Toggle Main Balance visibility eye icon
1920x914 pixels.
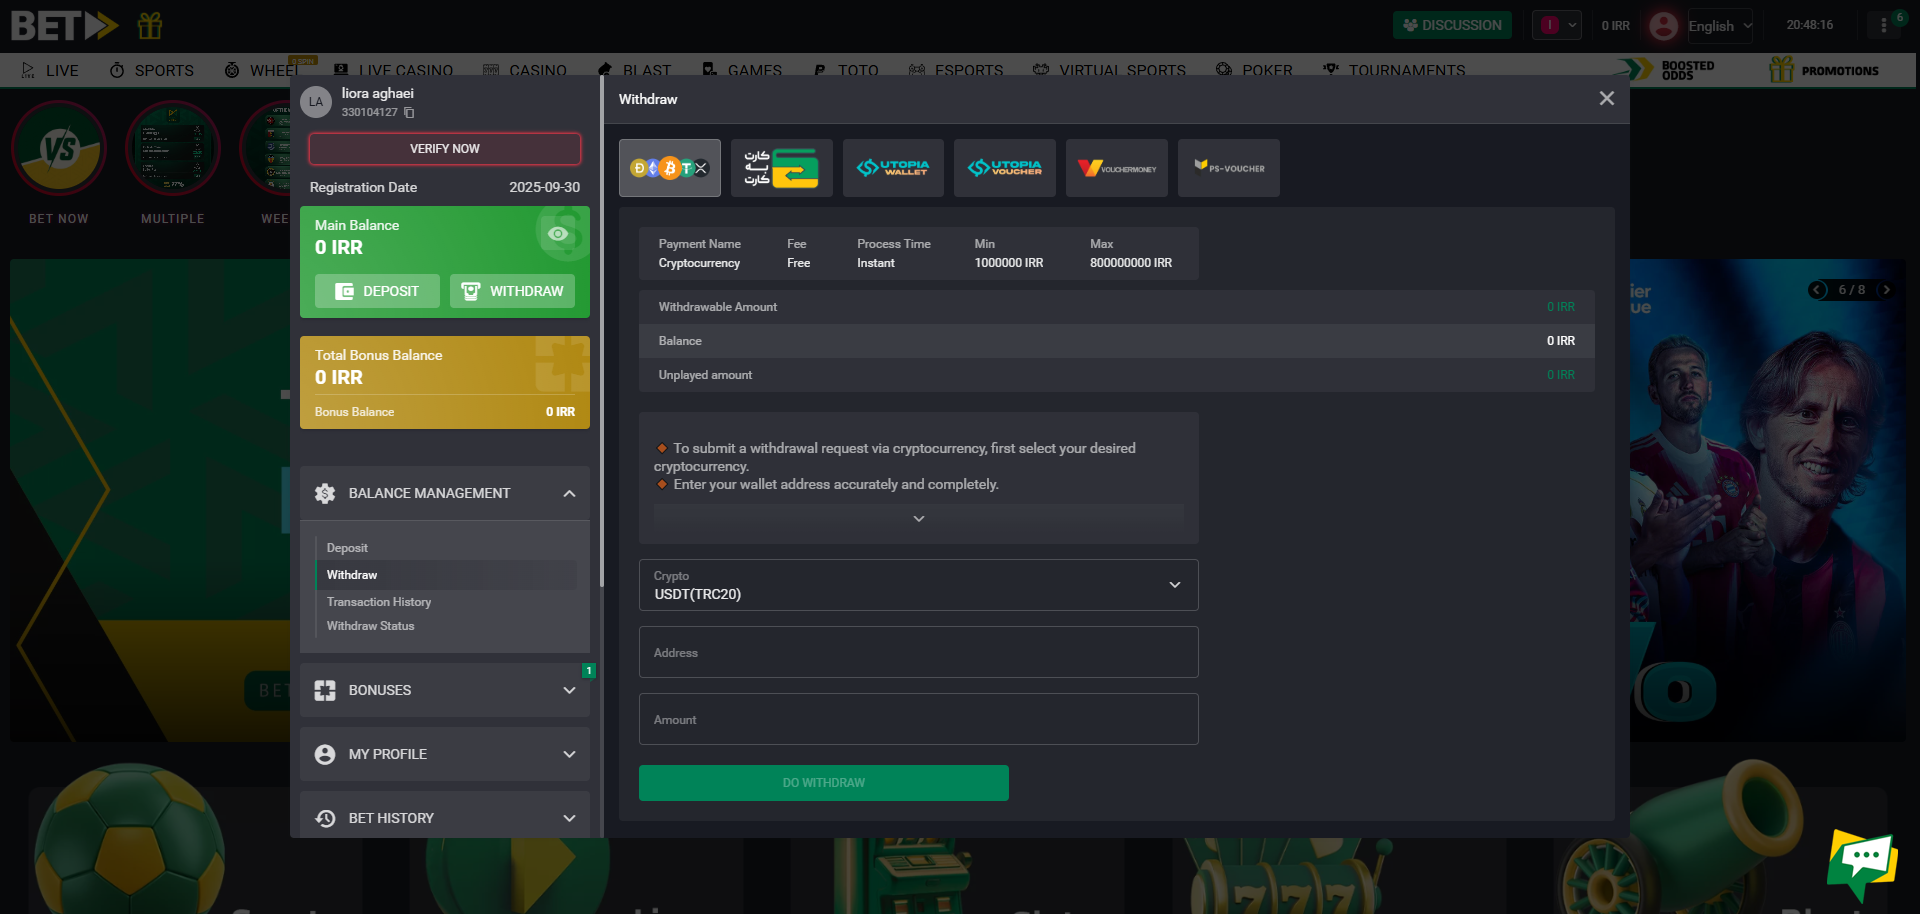pos(558,234)
